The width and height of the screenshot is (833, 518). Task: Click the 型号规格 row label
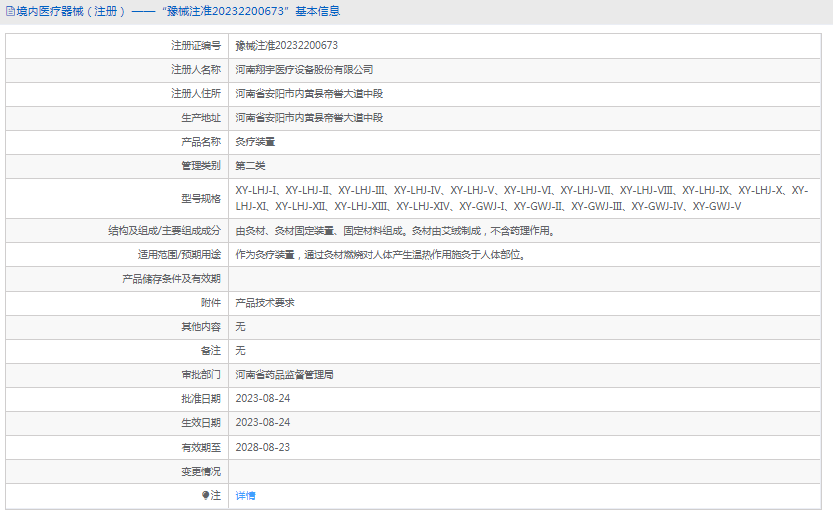click(x=201, y=199)
